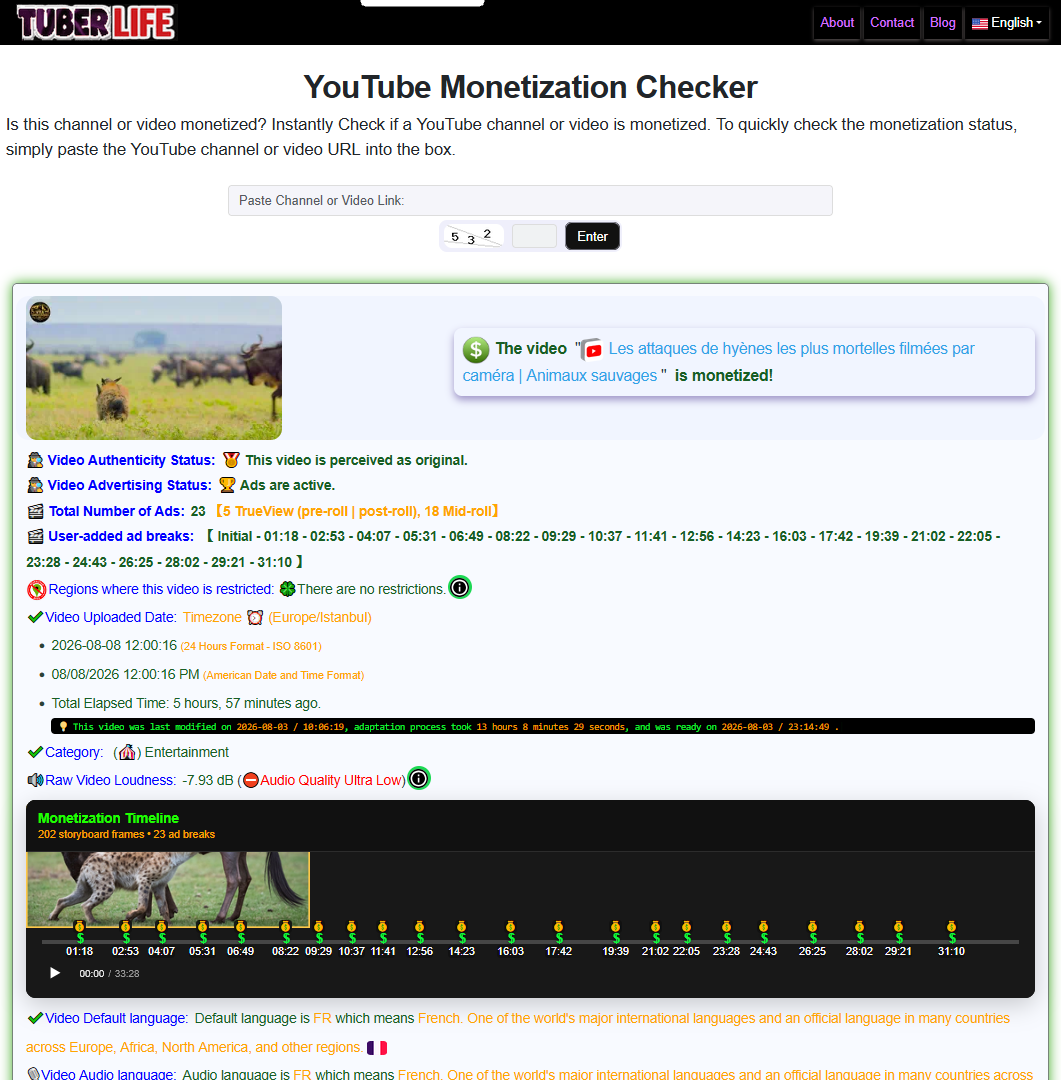The width and height of the screenshot is (1061, 1080).
Task: Click the Entertainment category tent icon
Action: click(127, 752)
